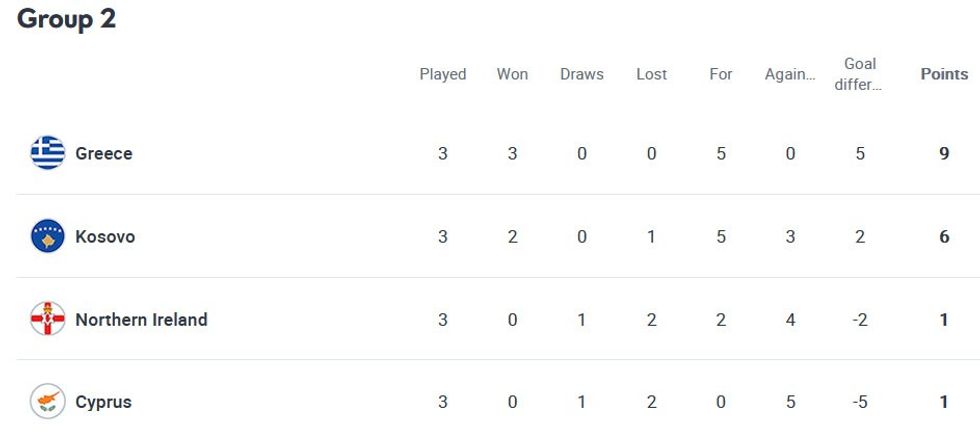Screen dimensions: 980x444
Task: Click the Won column header
Action: [512, 74]
